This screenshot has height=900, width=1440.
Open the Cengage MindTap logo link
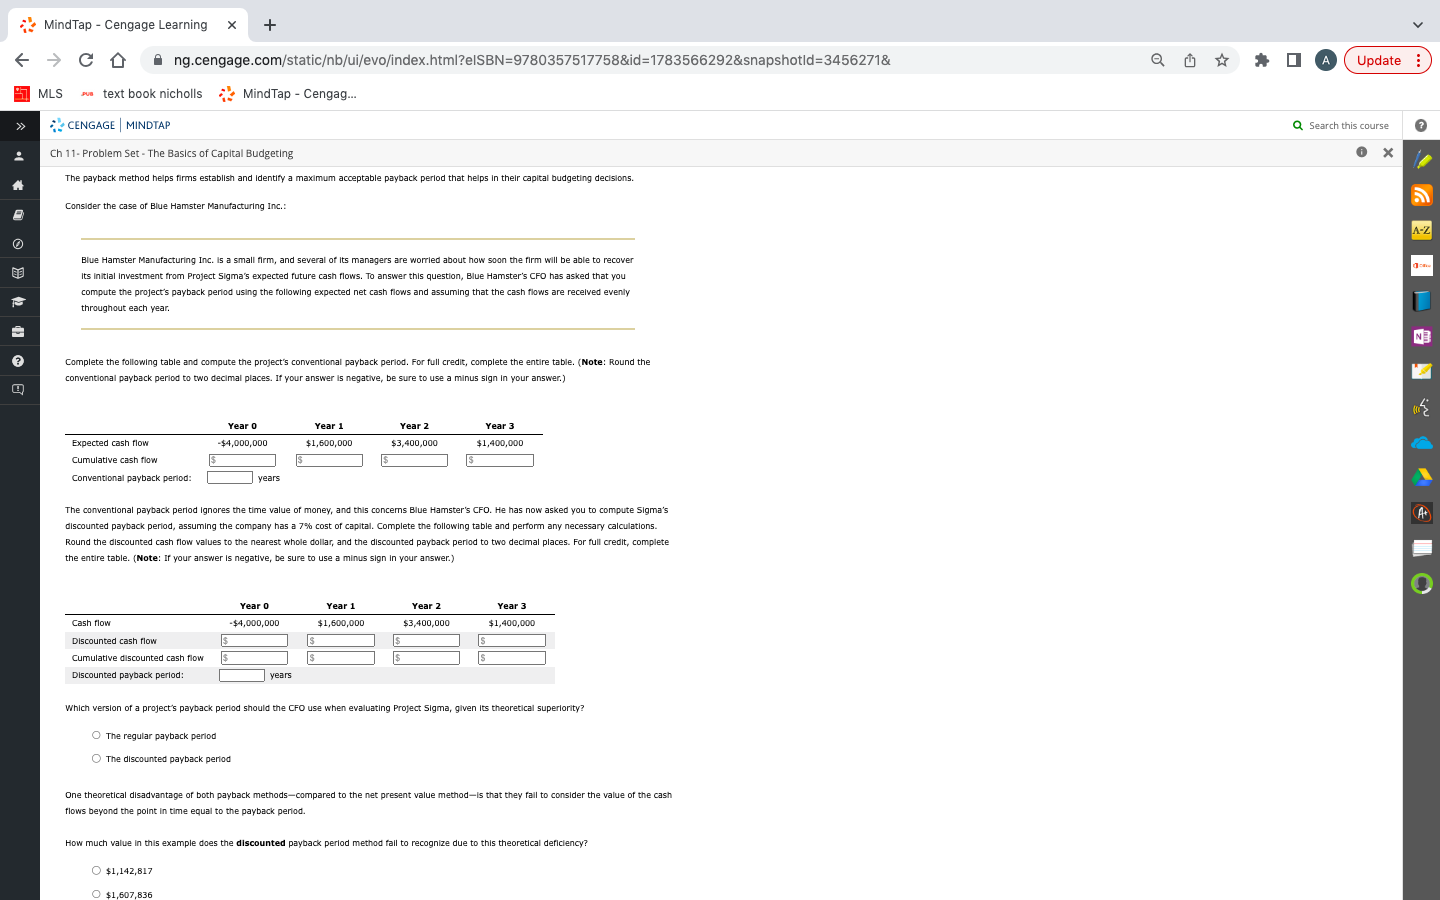pyautogui.click(x=110, y=126)
